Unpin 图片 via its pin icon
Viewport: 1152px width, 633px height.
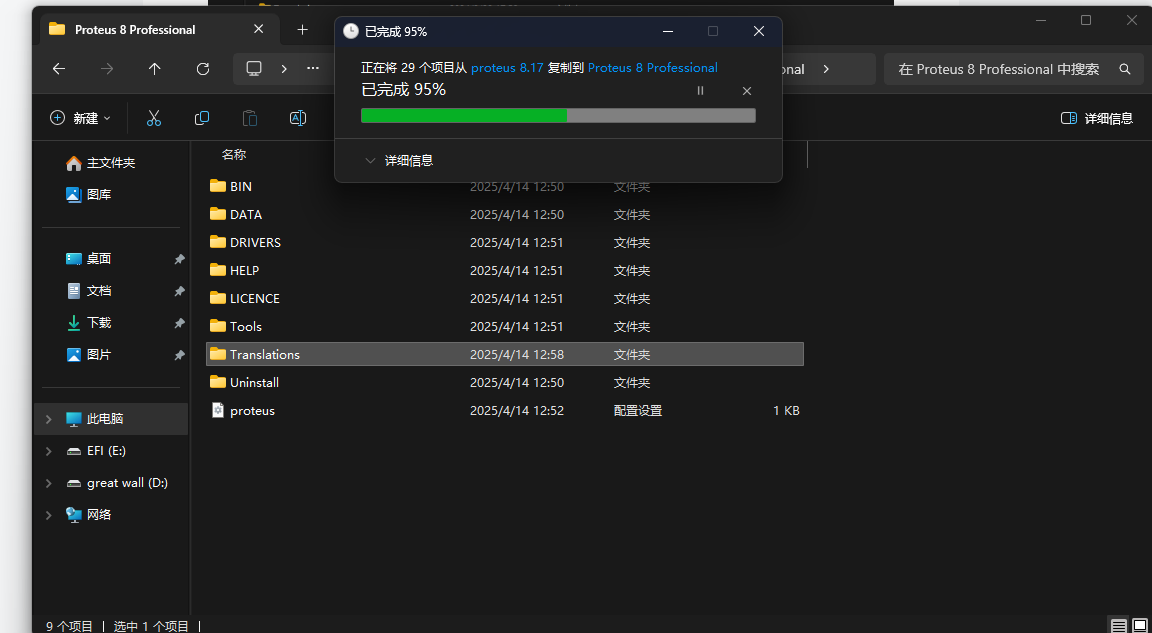[179, 355]
